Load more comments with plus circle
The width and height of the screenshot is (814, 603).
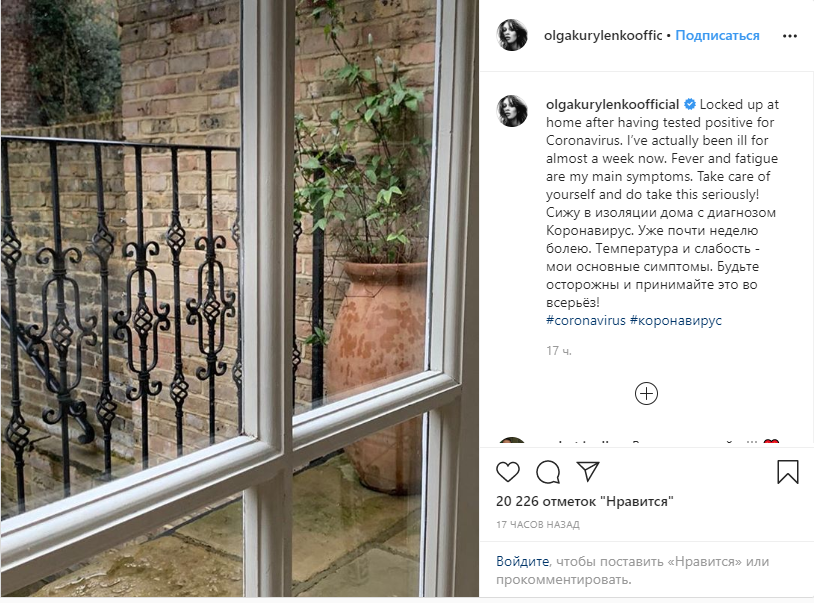[646, 393]
